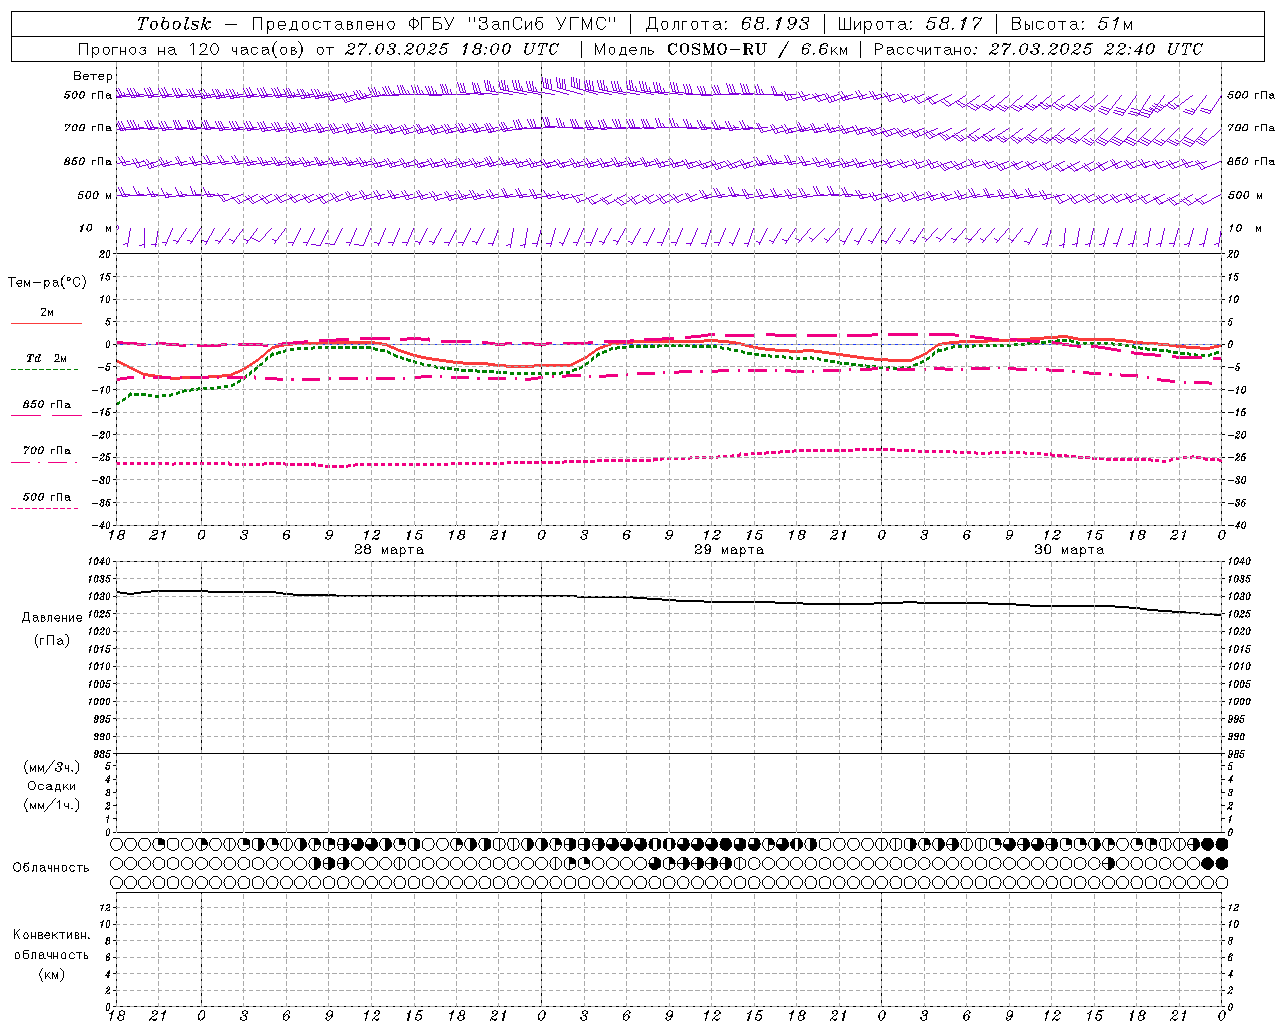Click the Облачность cloud cover label
This screenshot has height=1024, width=1280.
tap(51, 868)
